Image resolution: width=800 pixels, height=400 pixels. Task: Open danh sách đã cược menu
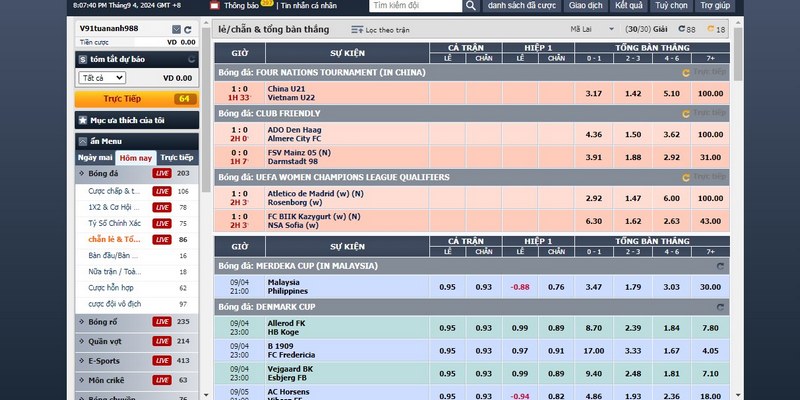(521, 6)
